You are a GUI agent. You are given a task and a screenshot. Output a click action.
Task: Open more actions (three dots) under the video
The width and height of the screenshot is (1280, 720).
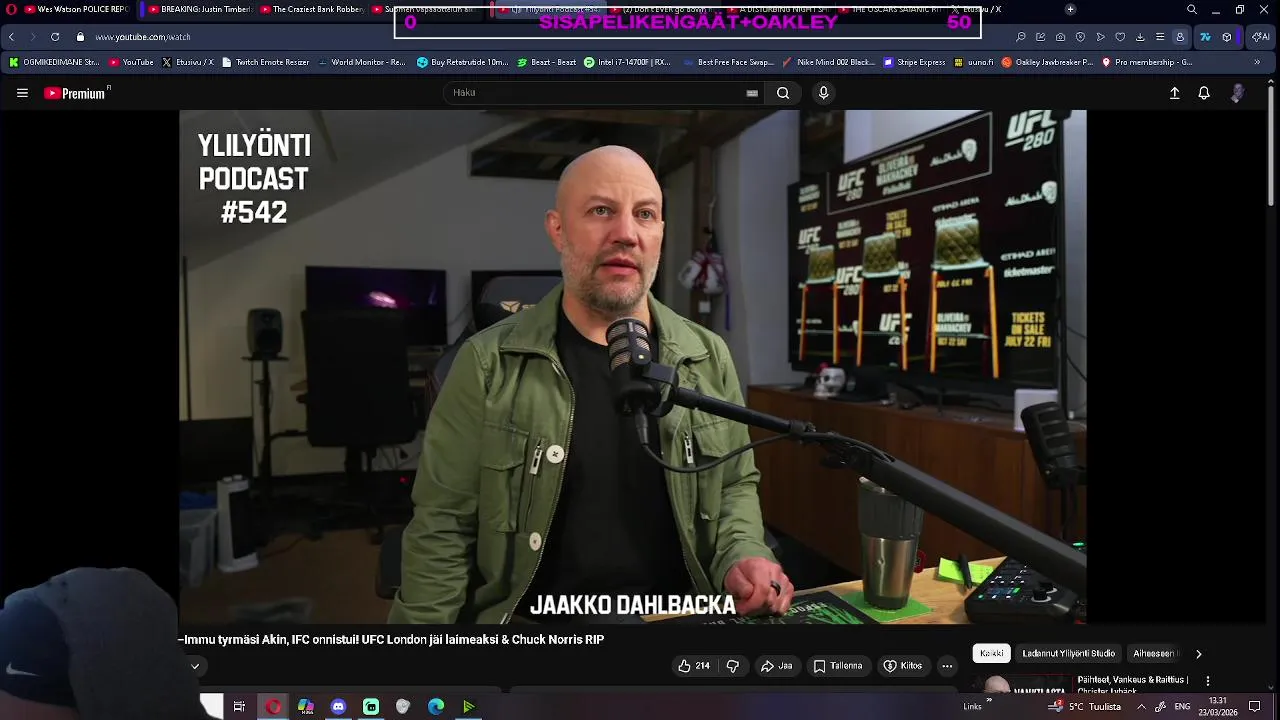947,666
